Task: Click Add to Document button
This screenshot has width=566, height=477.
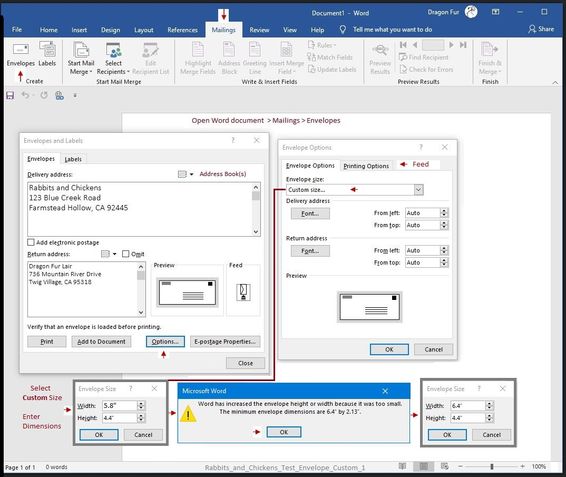Action: pos(101,342)
